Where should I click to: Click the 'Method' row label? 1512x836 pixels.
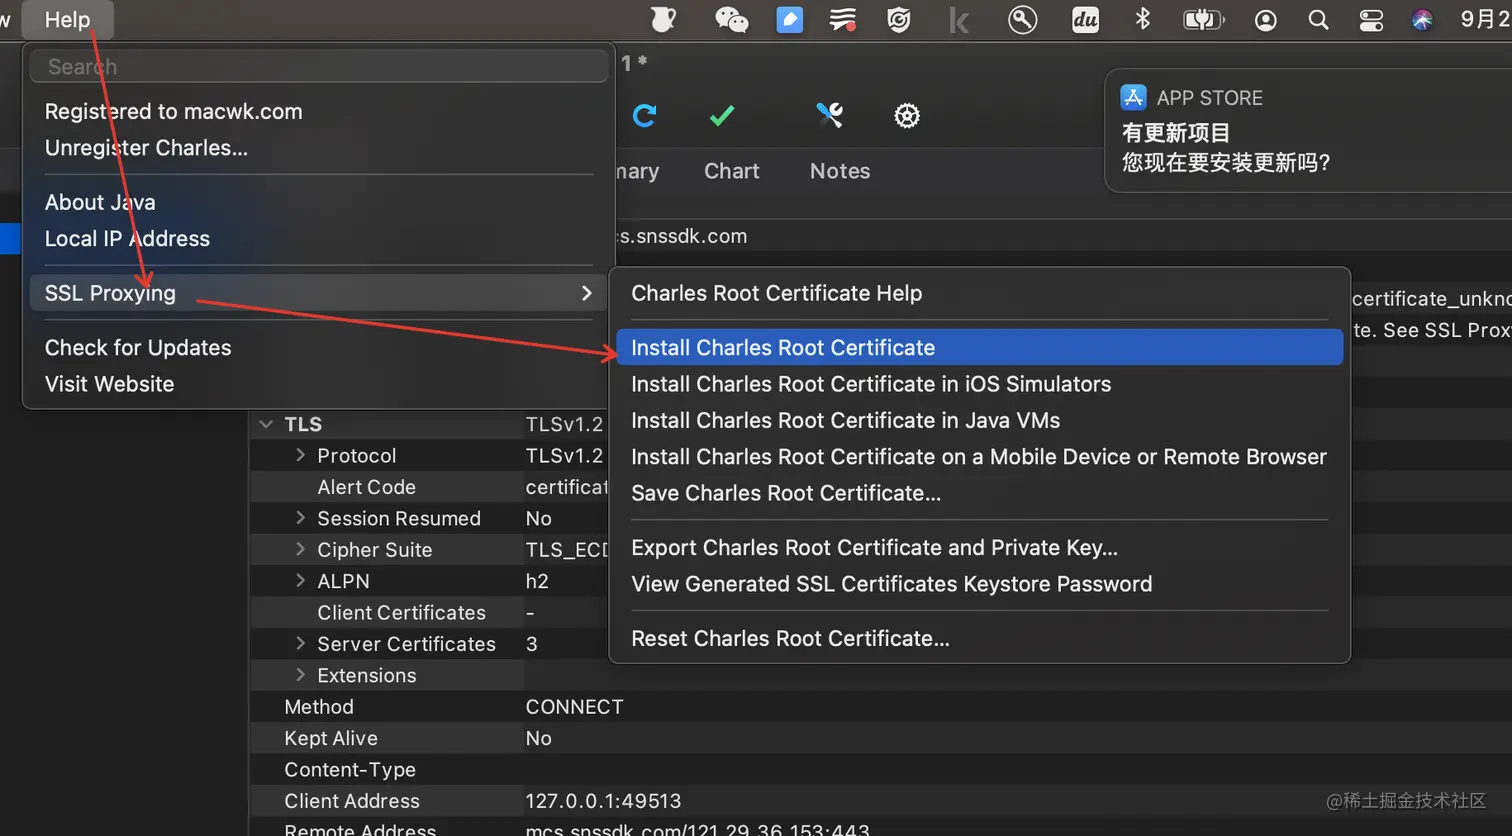[x=319, y=707]
